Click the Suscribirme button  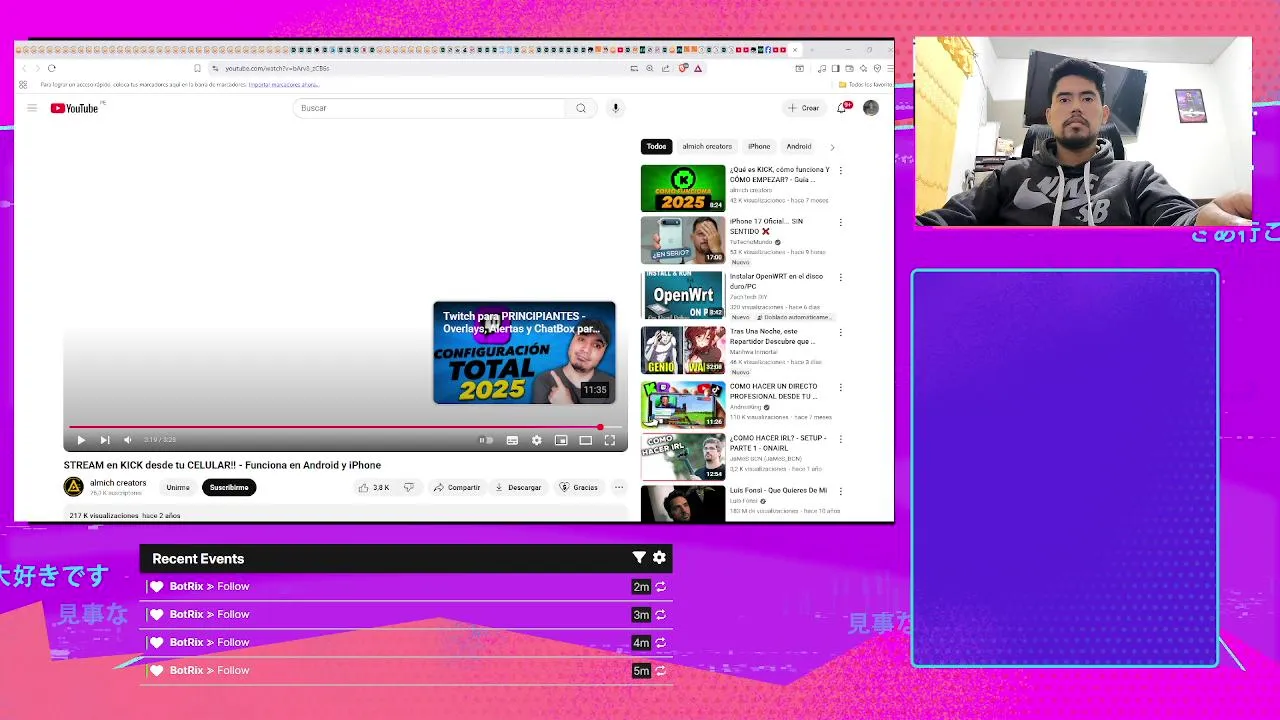tap(229, 488)
